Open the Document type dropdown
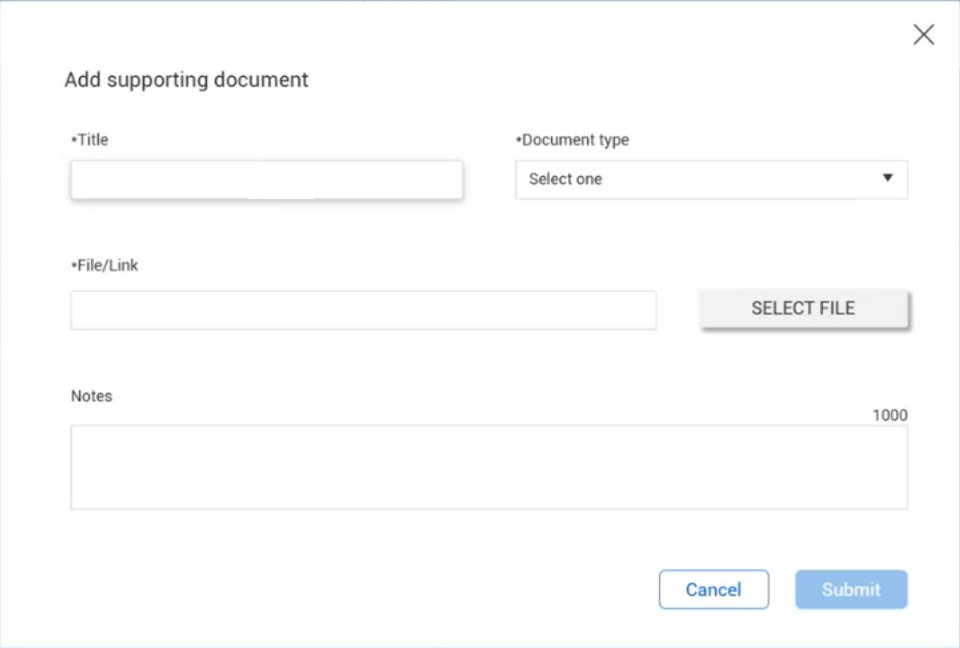Screen dimensions: 960x648 tap(710, 180)
